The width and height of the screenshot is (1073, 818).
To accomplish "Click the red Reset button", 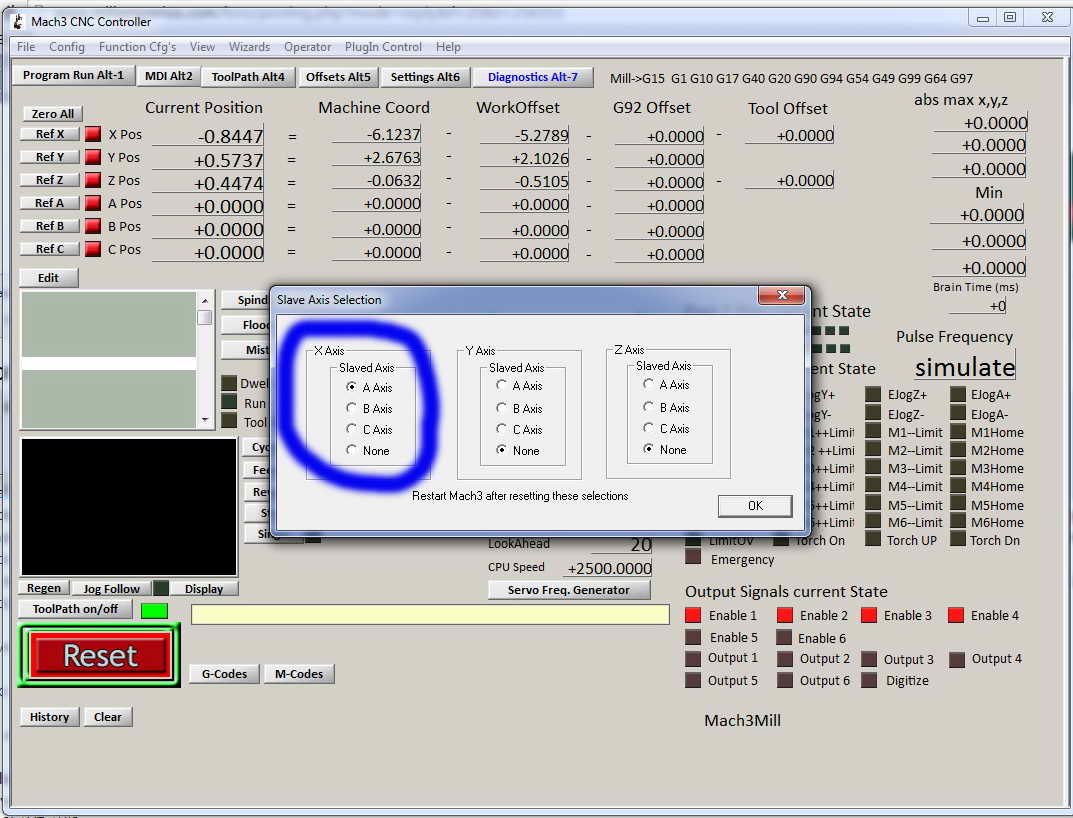I will (x=100, y=655).
